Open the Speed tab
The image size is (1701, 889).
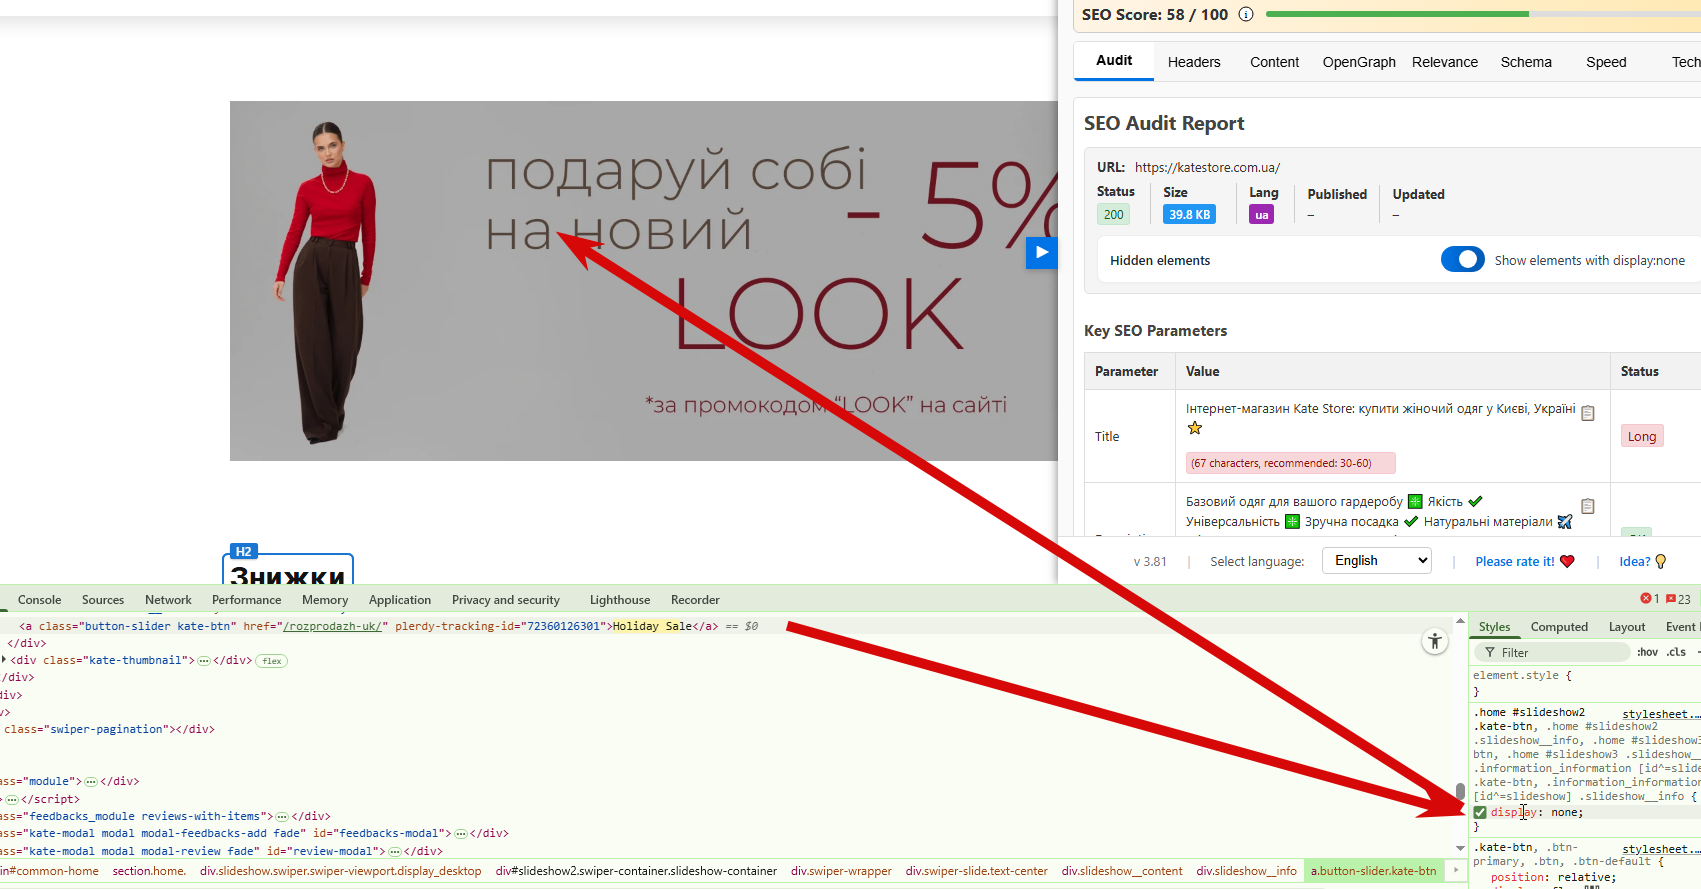click(x=1606, y=62)
